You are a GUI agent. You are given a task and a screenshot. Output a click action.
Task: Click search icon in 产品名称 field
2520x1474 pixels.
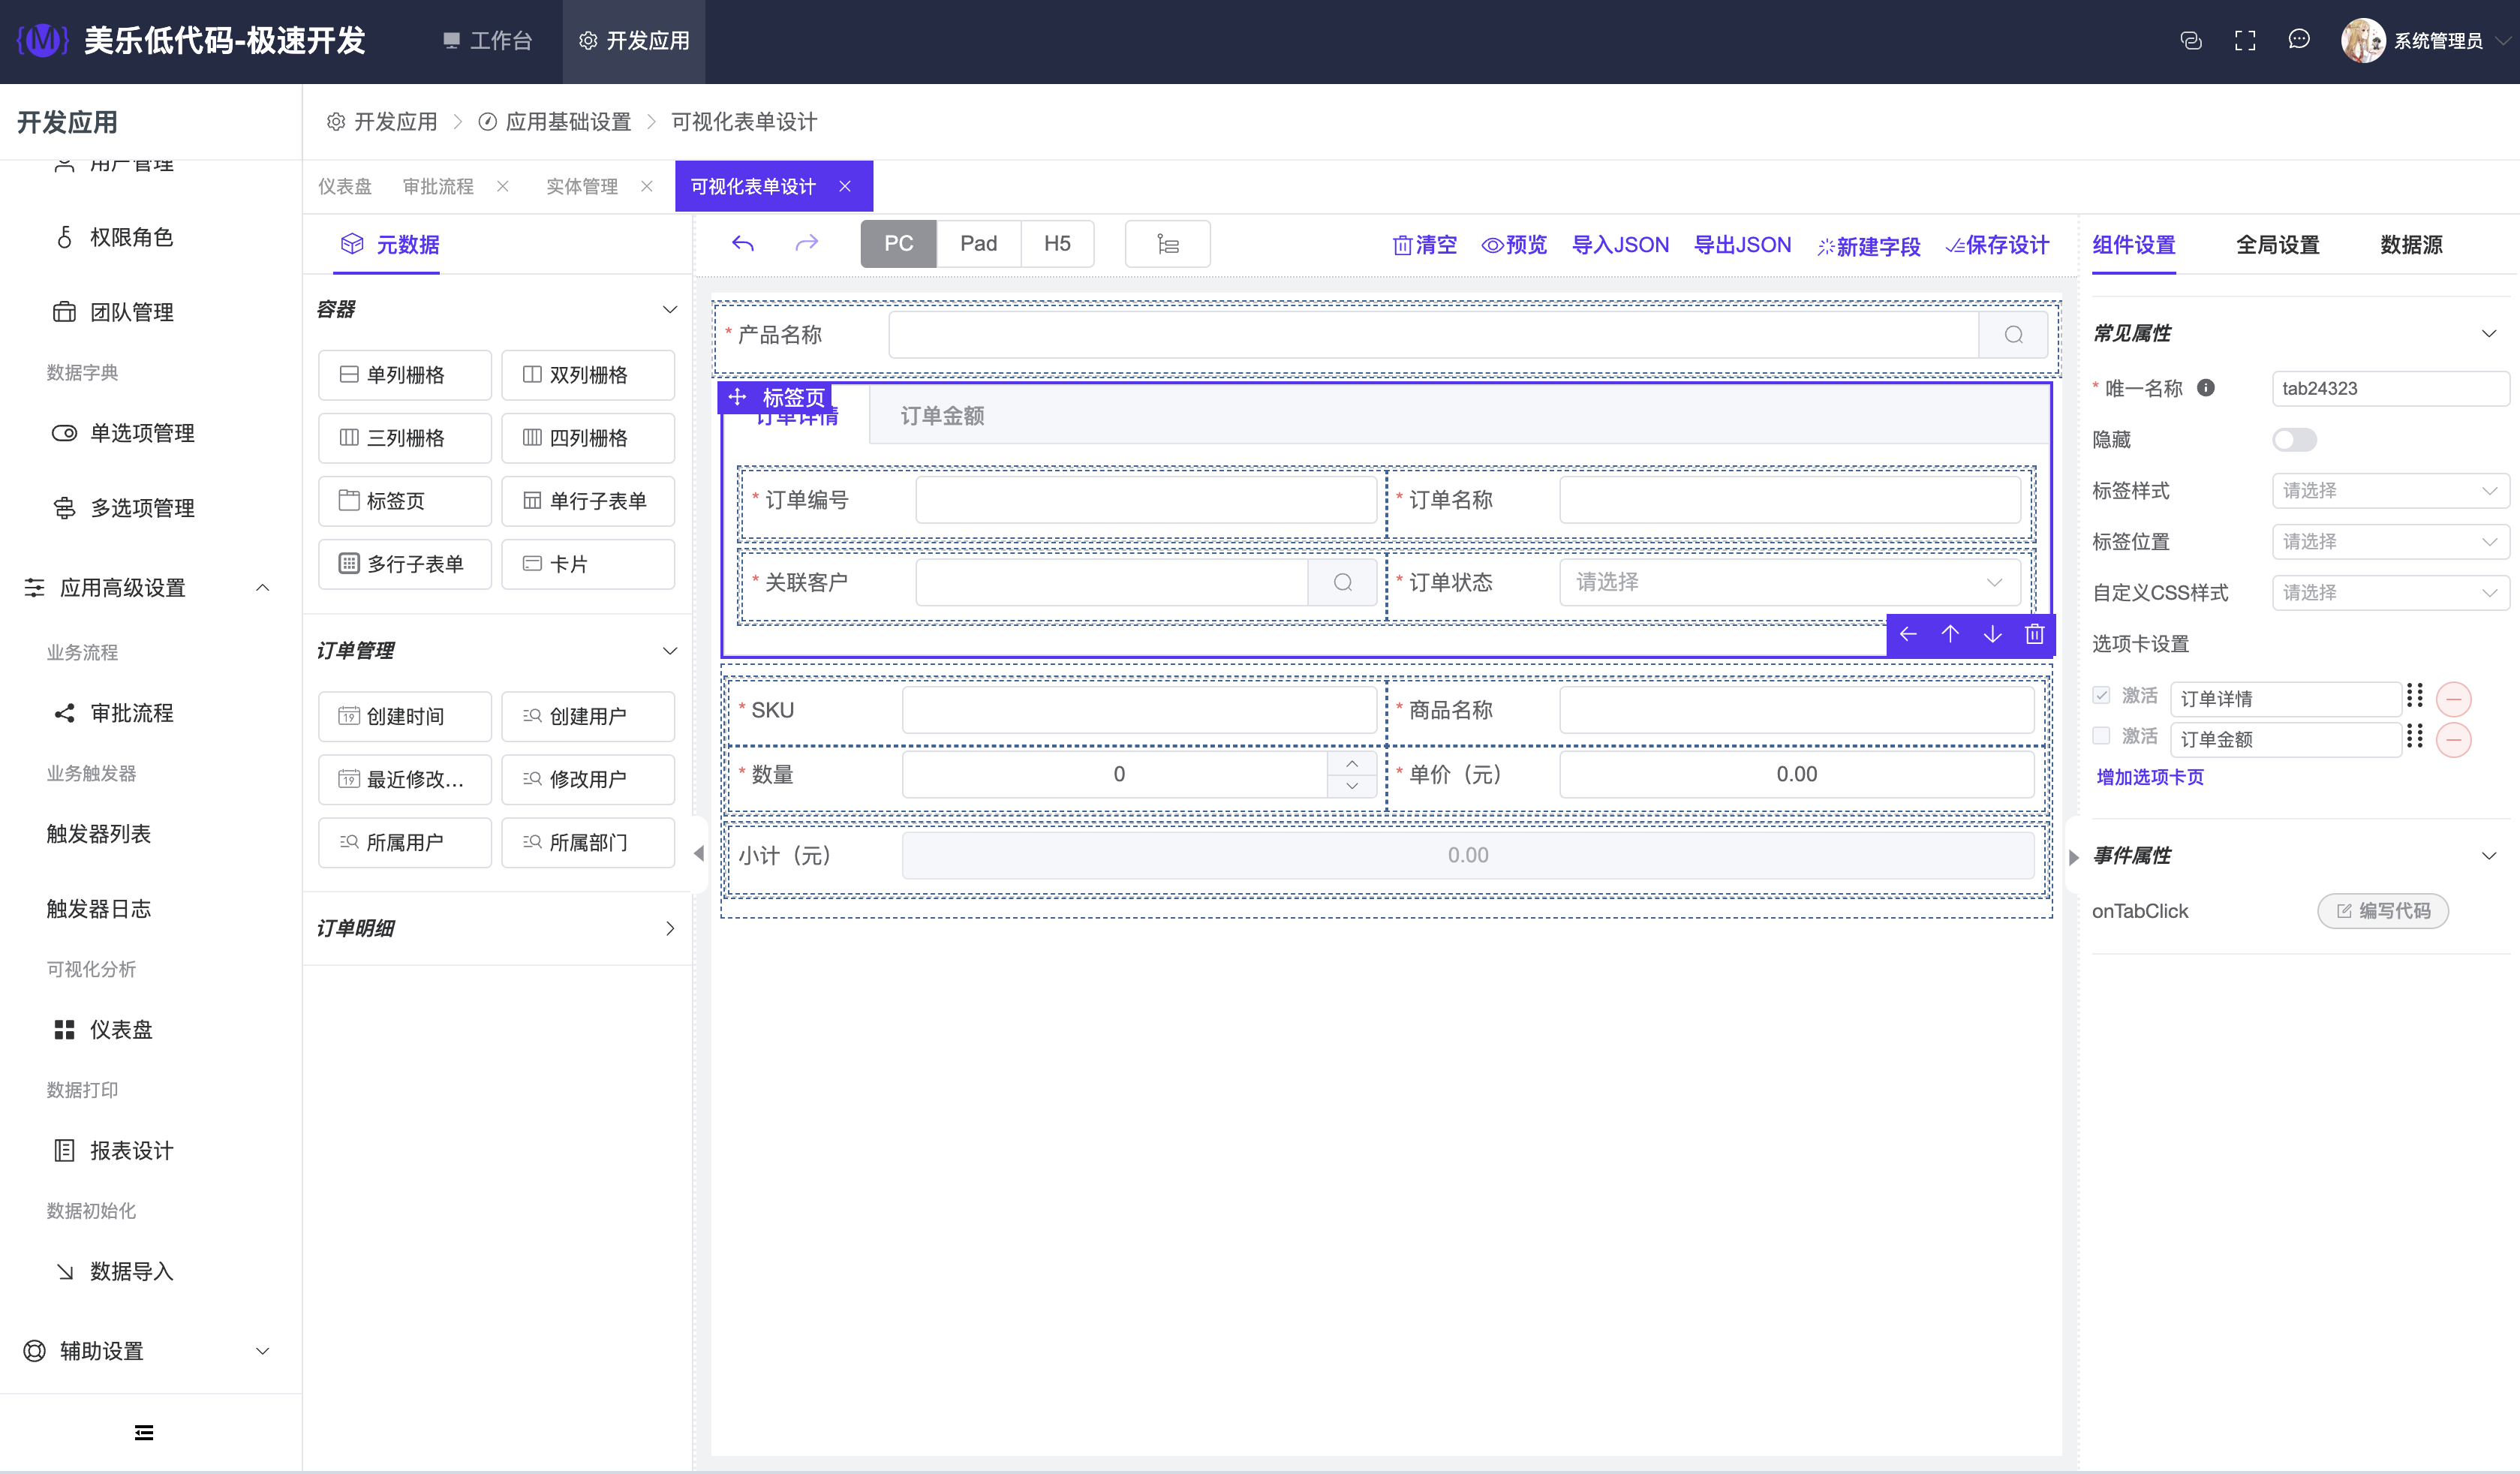tap(2013, 335)
